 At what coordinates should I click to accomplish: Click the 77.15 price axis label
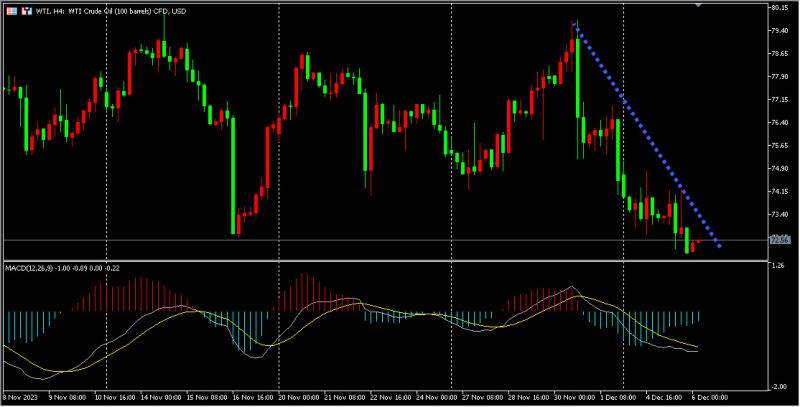780,99
